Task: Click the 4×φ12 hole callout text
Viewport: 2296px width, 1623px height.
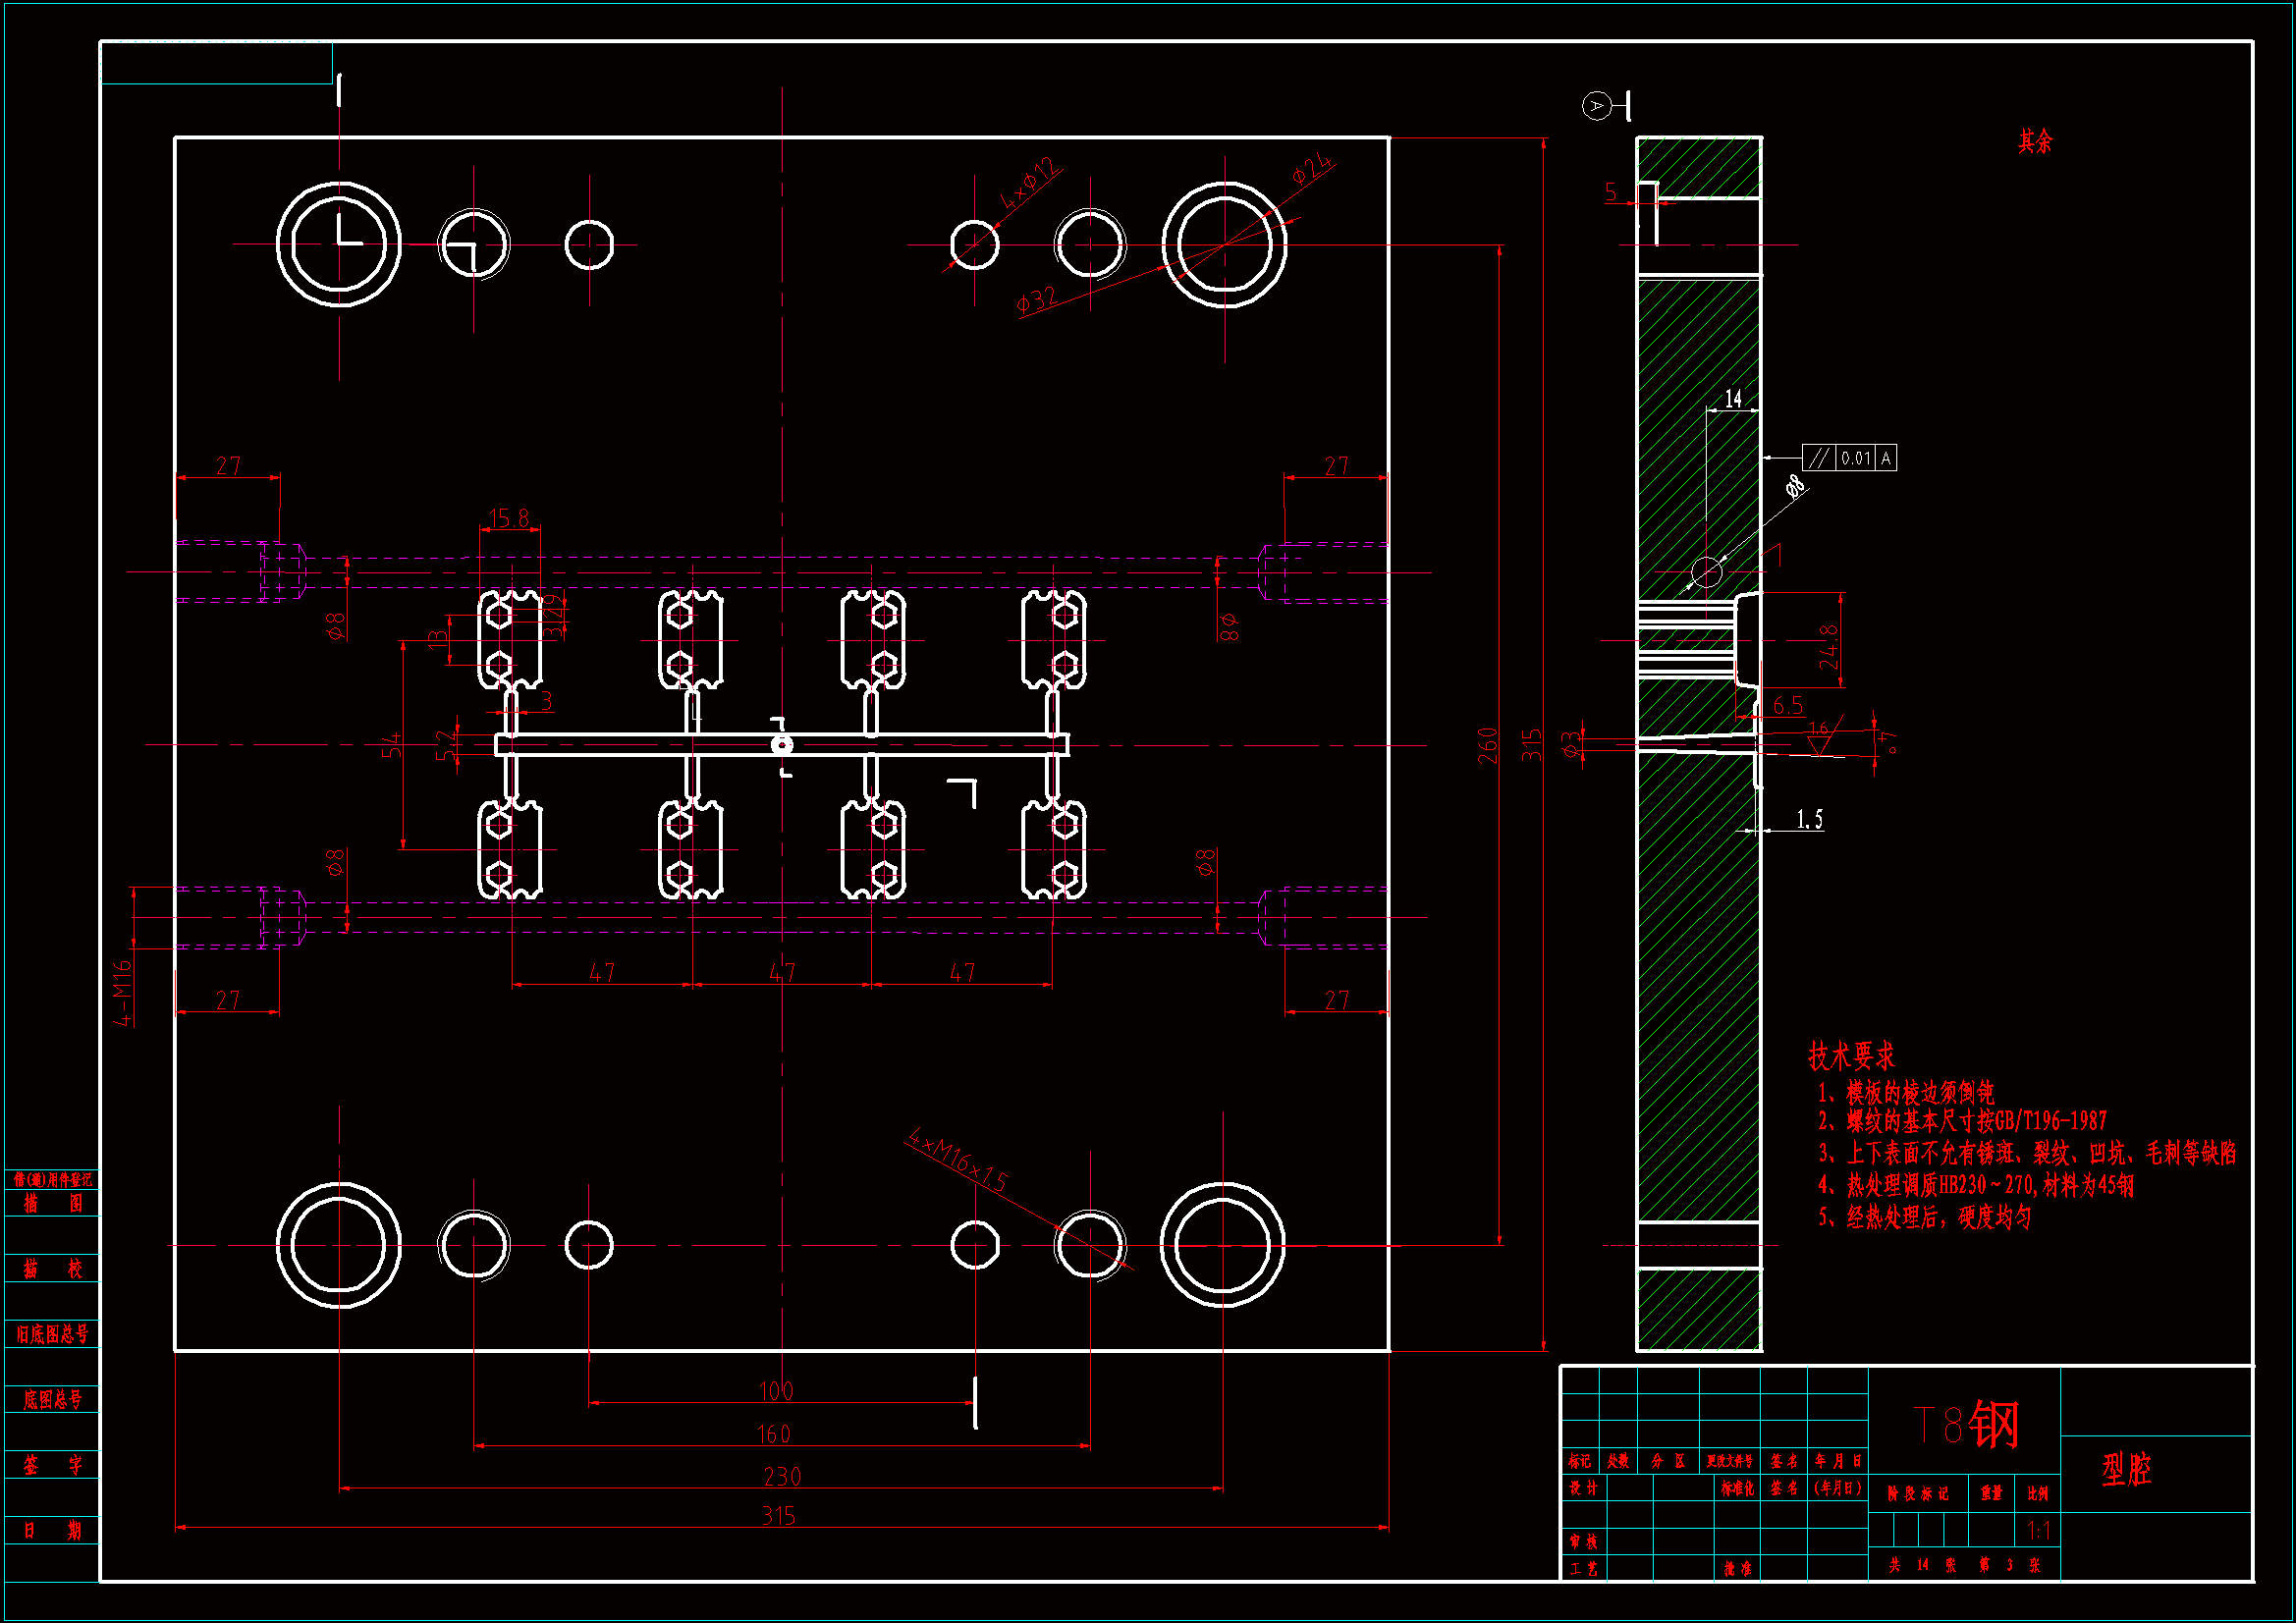Action: [1029, 183]
